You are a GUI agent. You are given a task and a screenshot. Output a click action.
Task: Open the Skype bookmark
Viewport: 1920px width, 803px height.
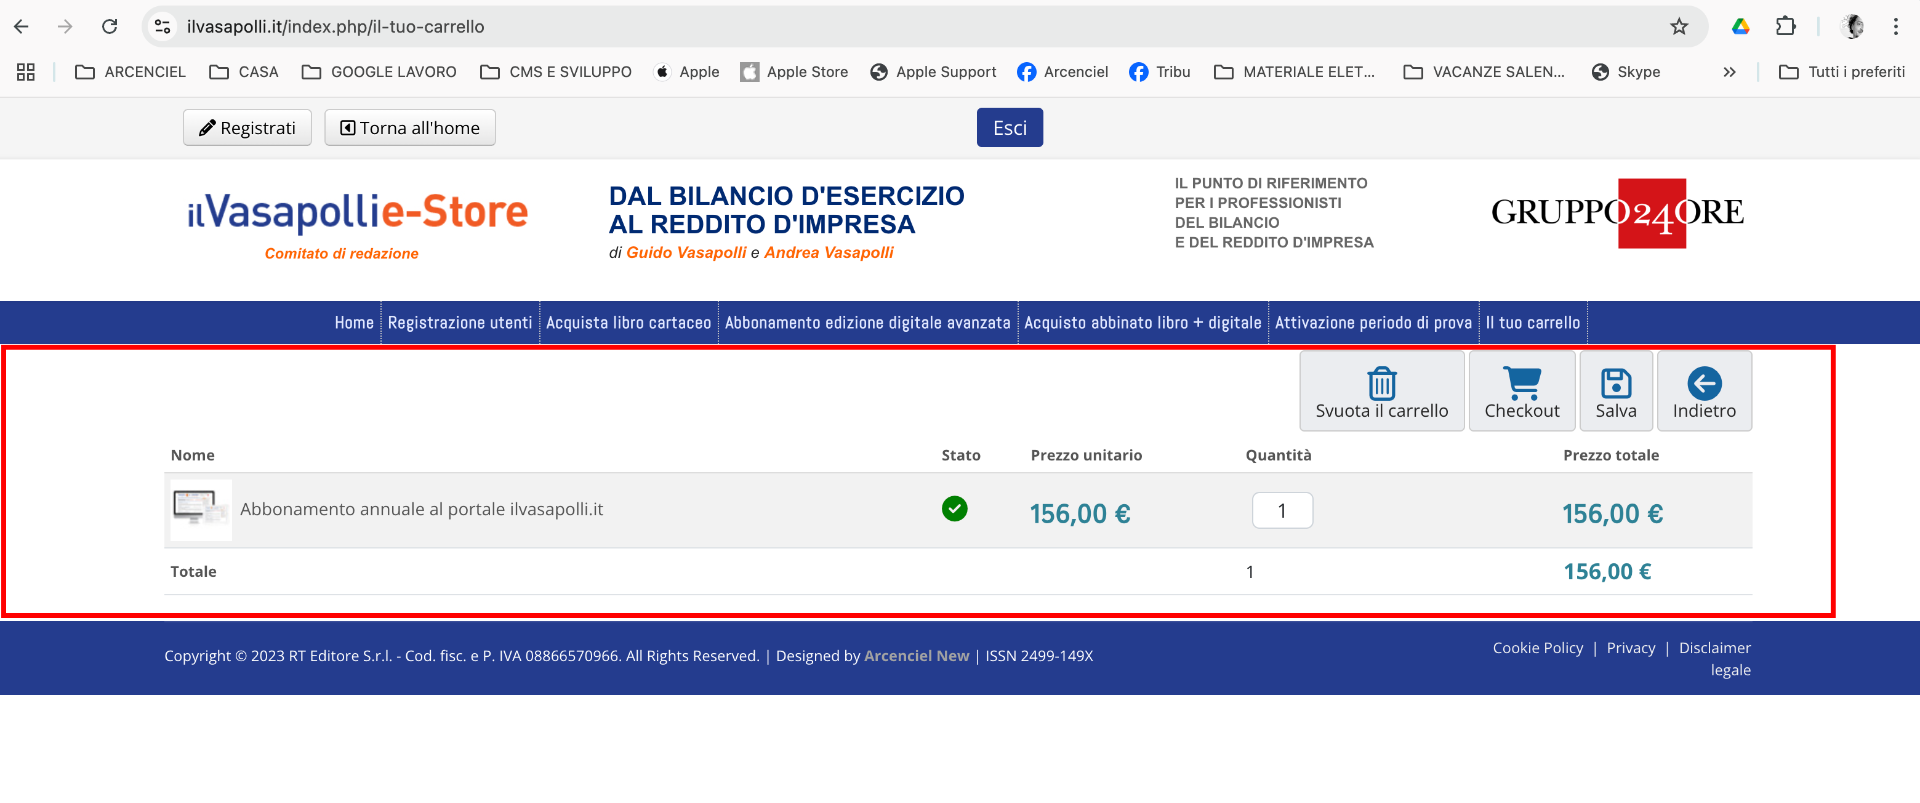(1626, 72)
